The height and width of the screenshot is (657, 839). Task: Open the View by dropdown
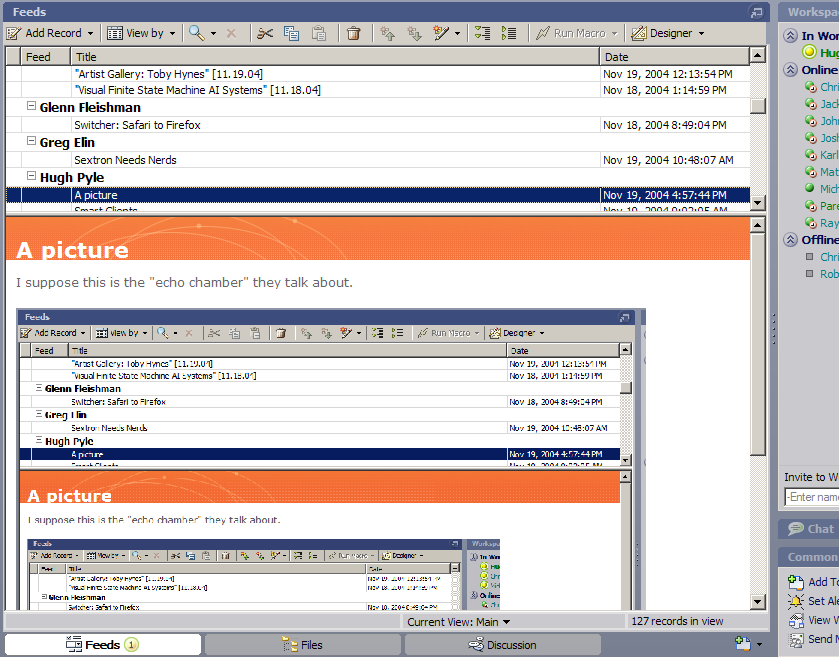pyautogui.click(x=141, y=33)
